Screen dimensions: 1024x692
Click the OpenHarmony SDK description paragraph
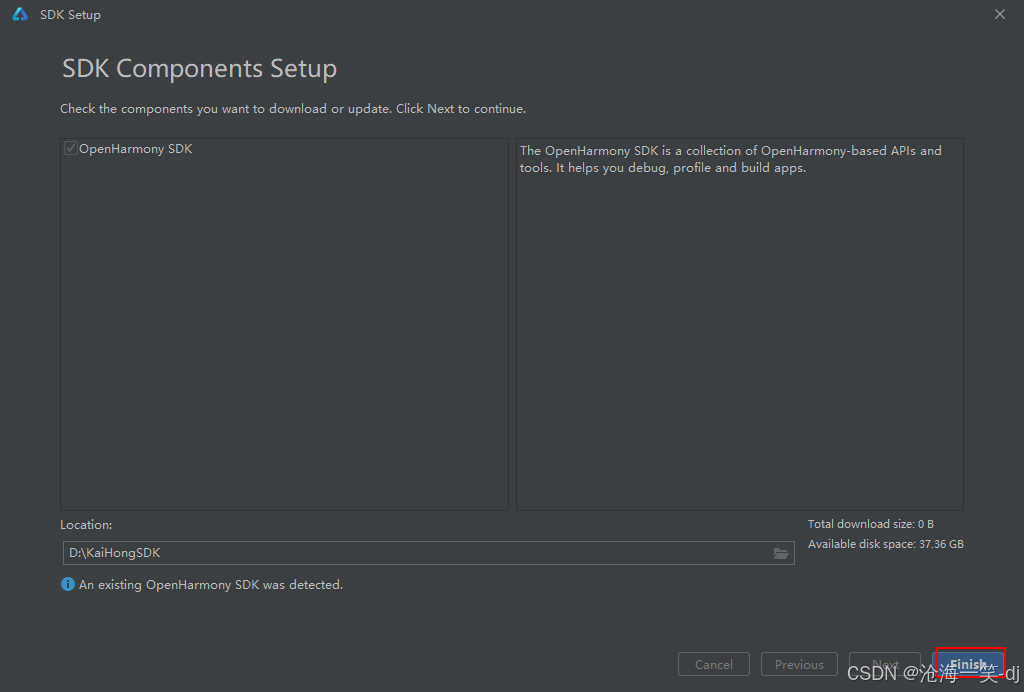tap(730, 159)
